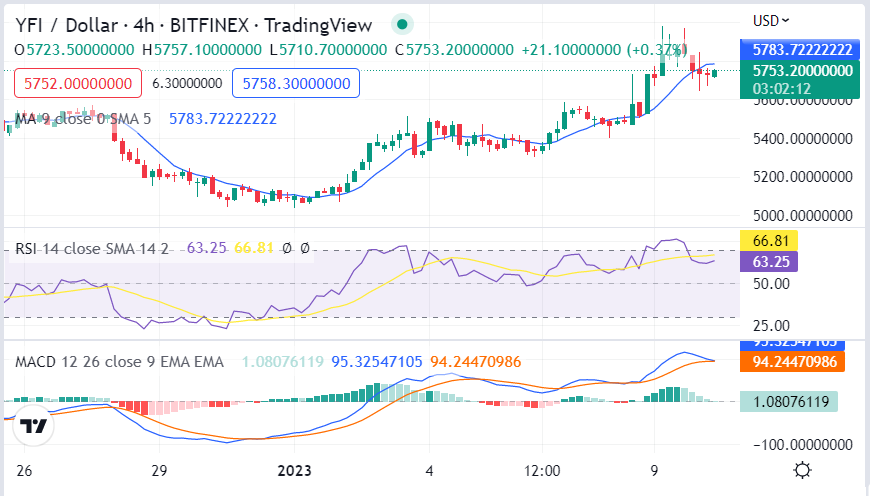The width and height of the screenshot is (870, 496).
Task: Click the 5200.00000000 price scale label
Action: (x=802, y=177)
